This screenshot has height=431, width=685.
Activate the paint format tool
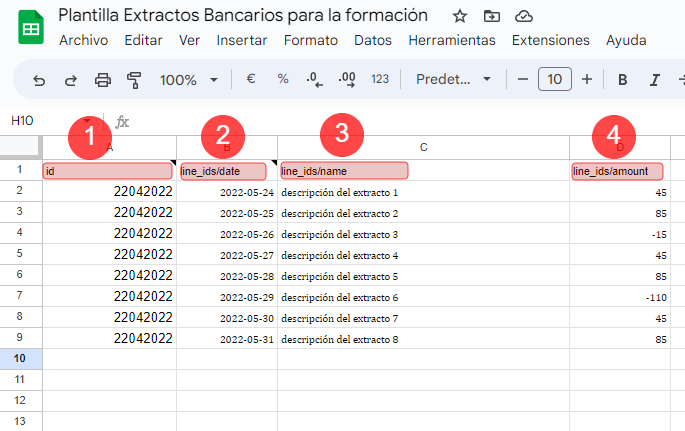click(134, 80)
